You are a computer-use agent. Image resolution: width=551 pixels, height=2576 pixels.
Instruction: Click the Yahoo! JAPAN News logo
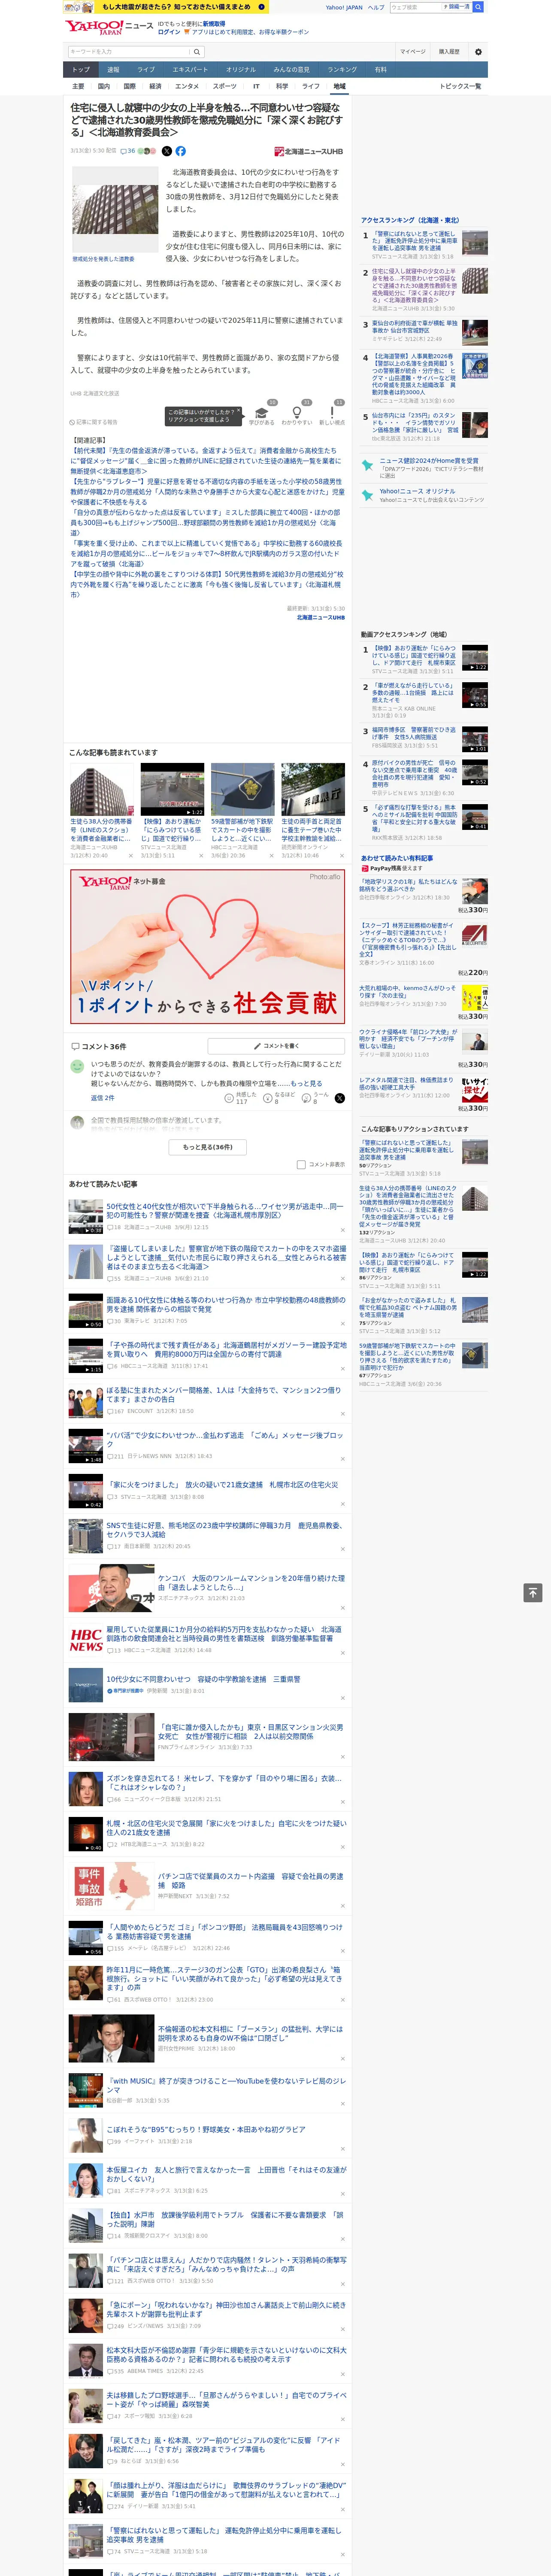coord(108,27)
